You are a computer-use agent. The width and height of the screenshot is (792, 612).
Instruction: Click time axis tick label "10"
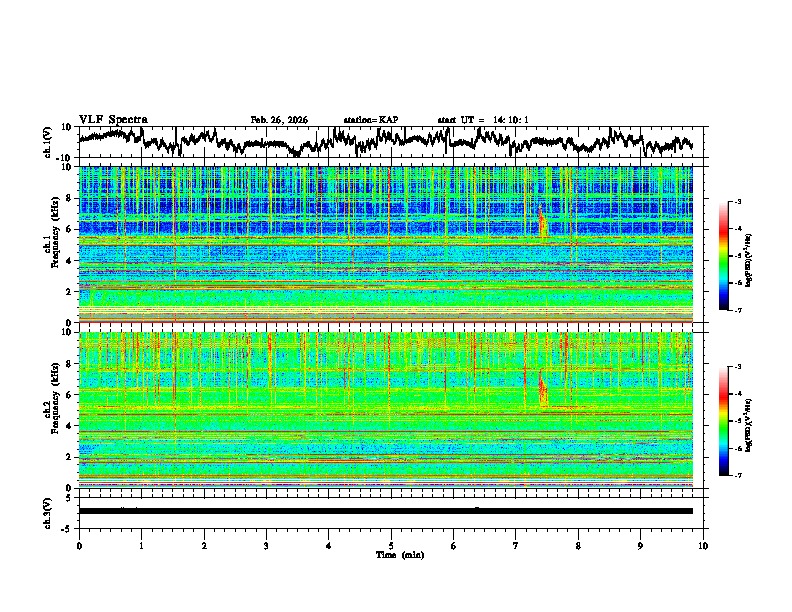point(703,546)
